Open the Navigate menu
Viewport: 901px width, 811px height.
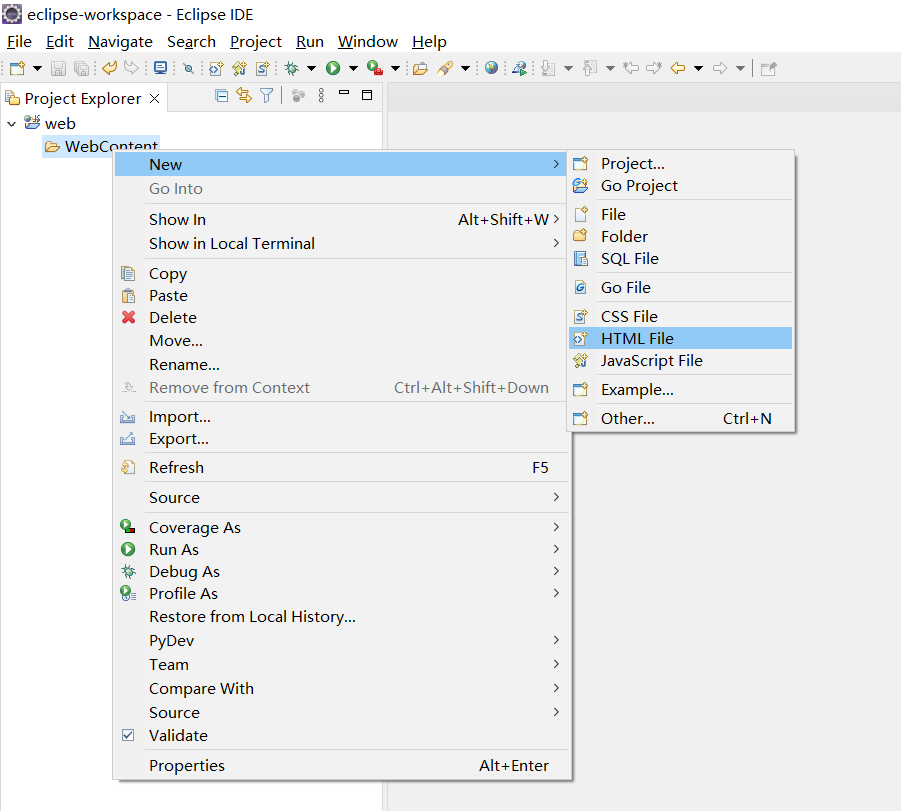120,41
